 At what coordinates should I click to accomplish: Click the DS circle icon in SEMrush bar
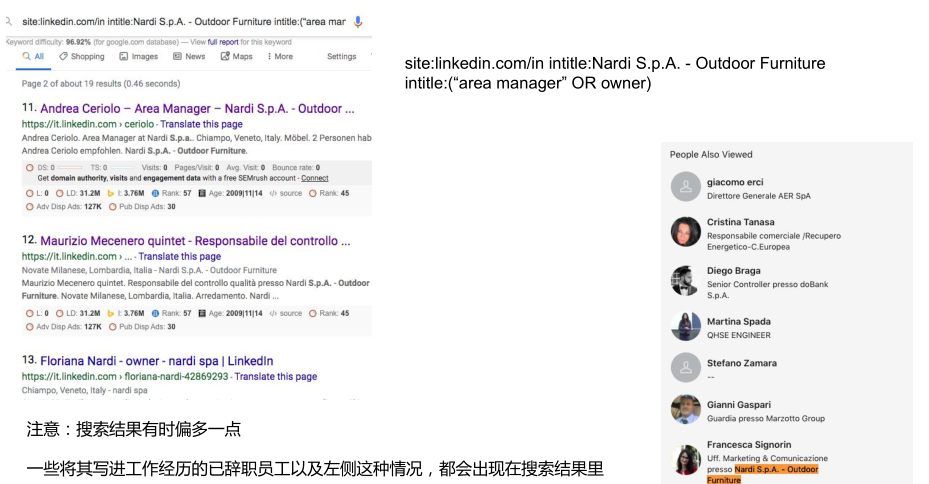[x=30, y=168]
